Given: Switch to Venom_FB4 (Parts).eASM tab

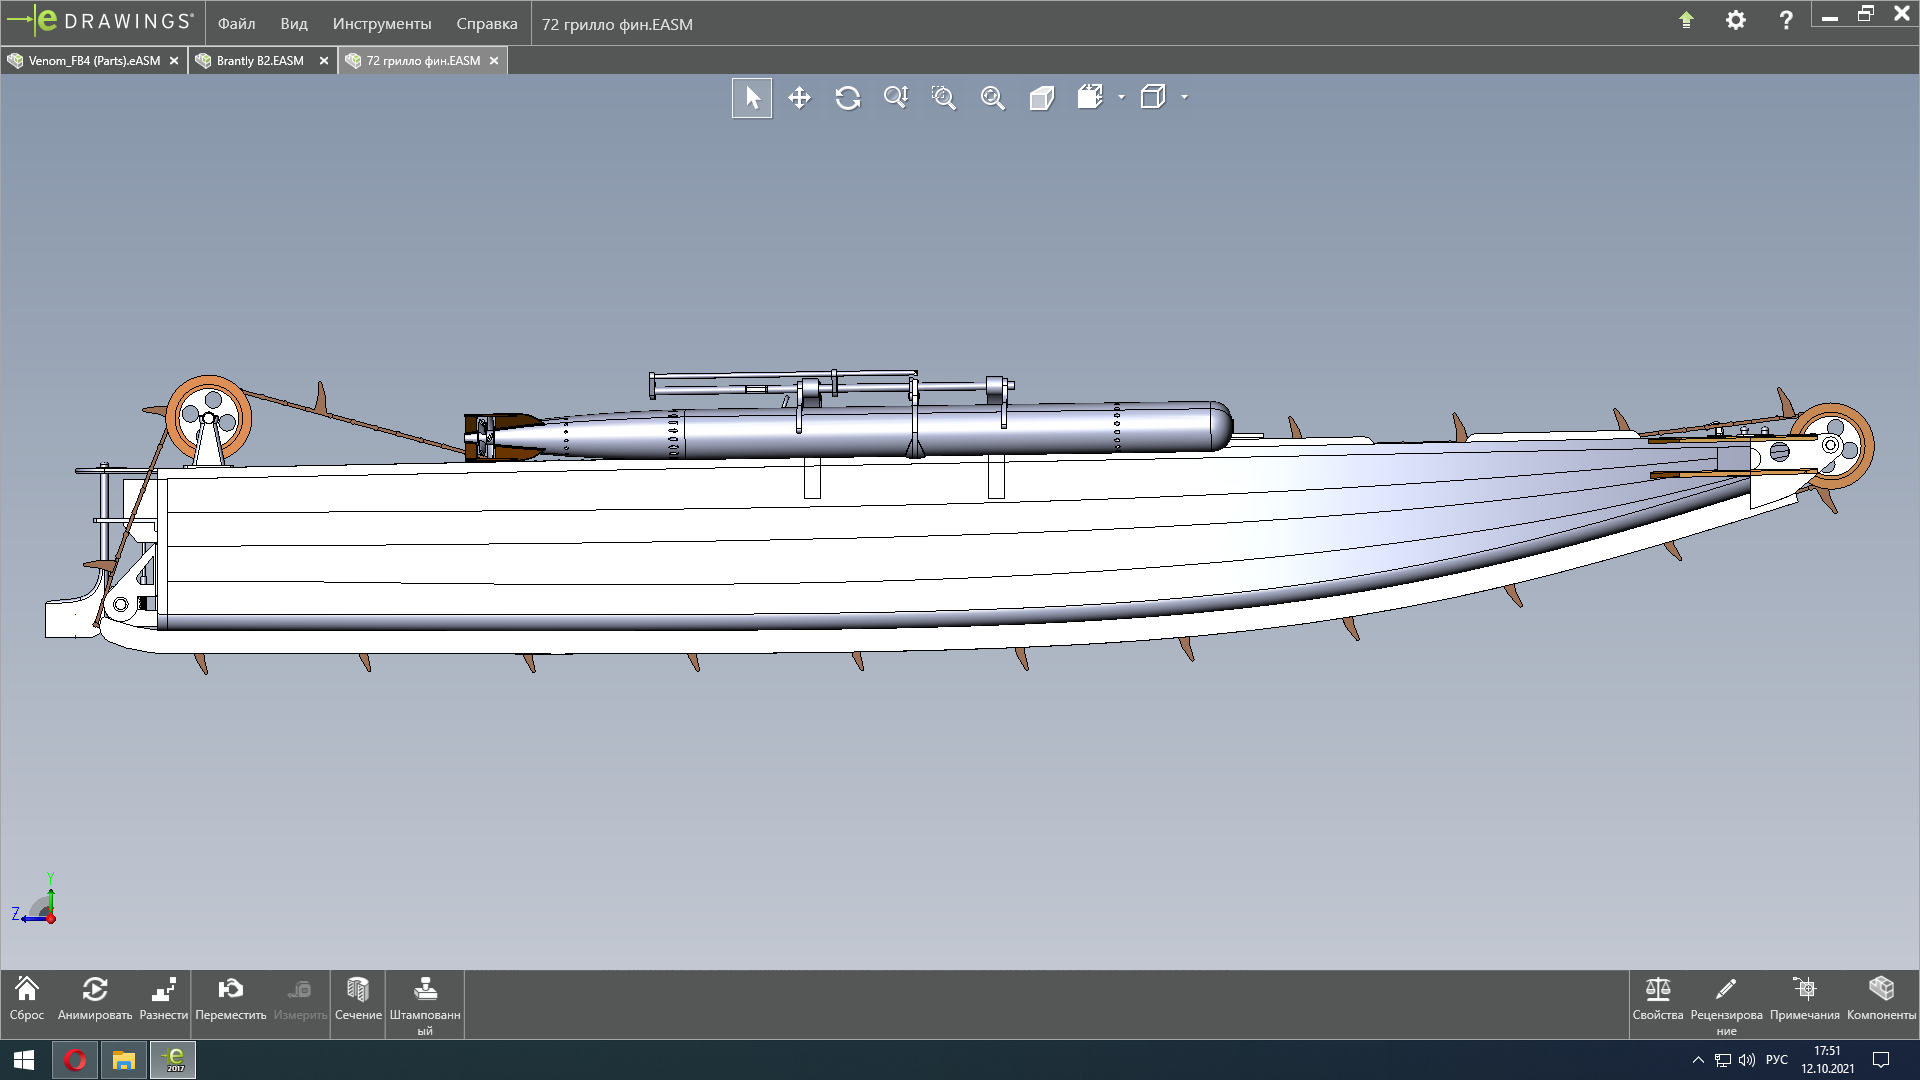Looking at the screenshot, I should point(94,61).
